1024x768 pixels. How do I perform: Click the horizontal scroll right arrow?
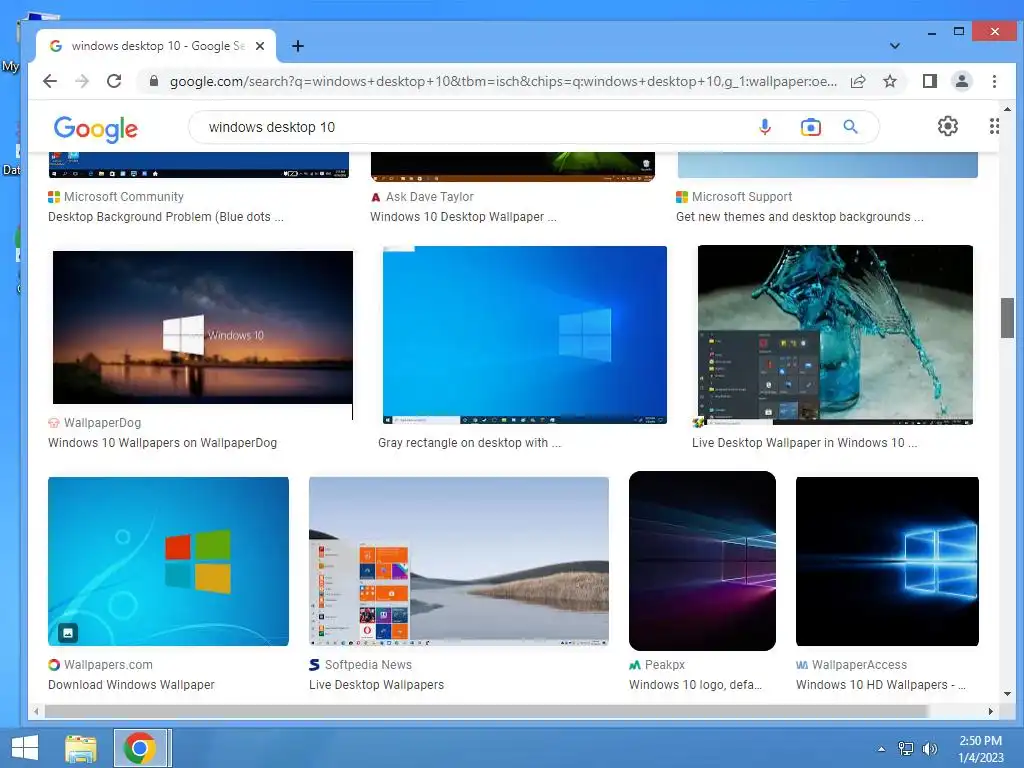pyautogui.click(x=991, y=711)
